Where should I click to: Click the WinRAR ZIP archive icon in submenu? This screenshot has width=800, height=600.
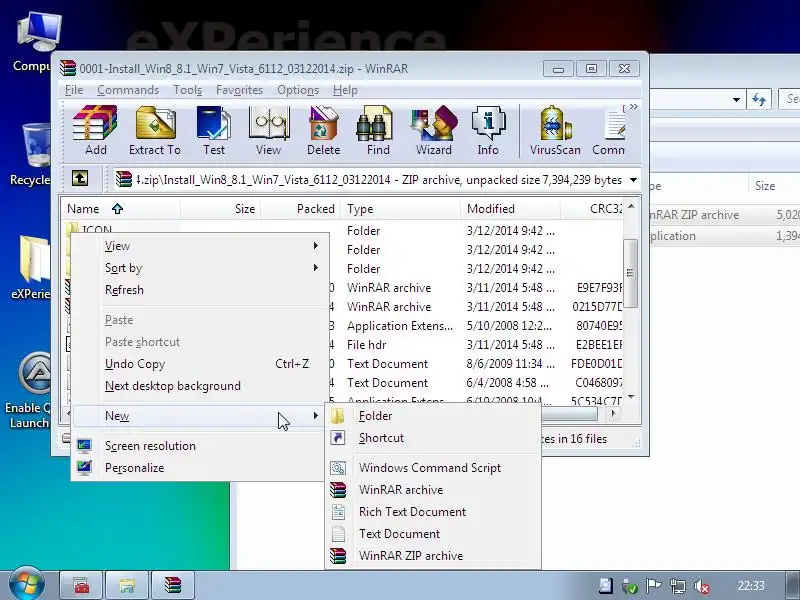click(x=338, y=556)
